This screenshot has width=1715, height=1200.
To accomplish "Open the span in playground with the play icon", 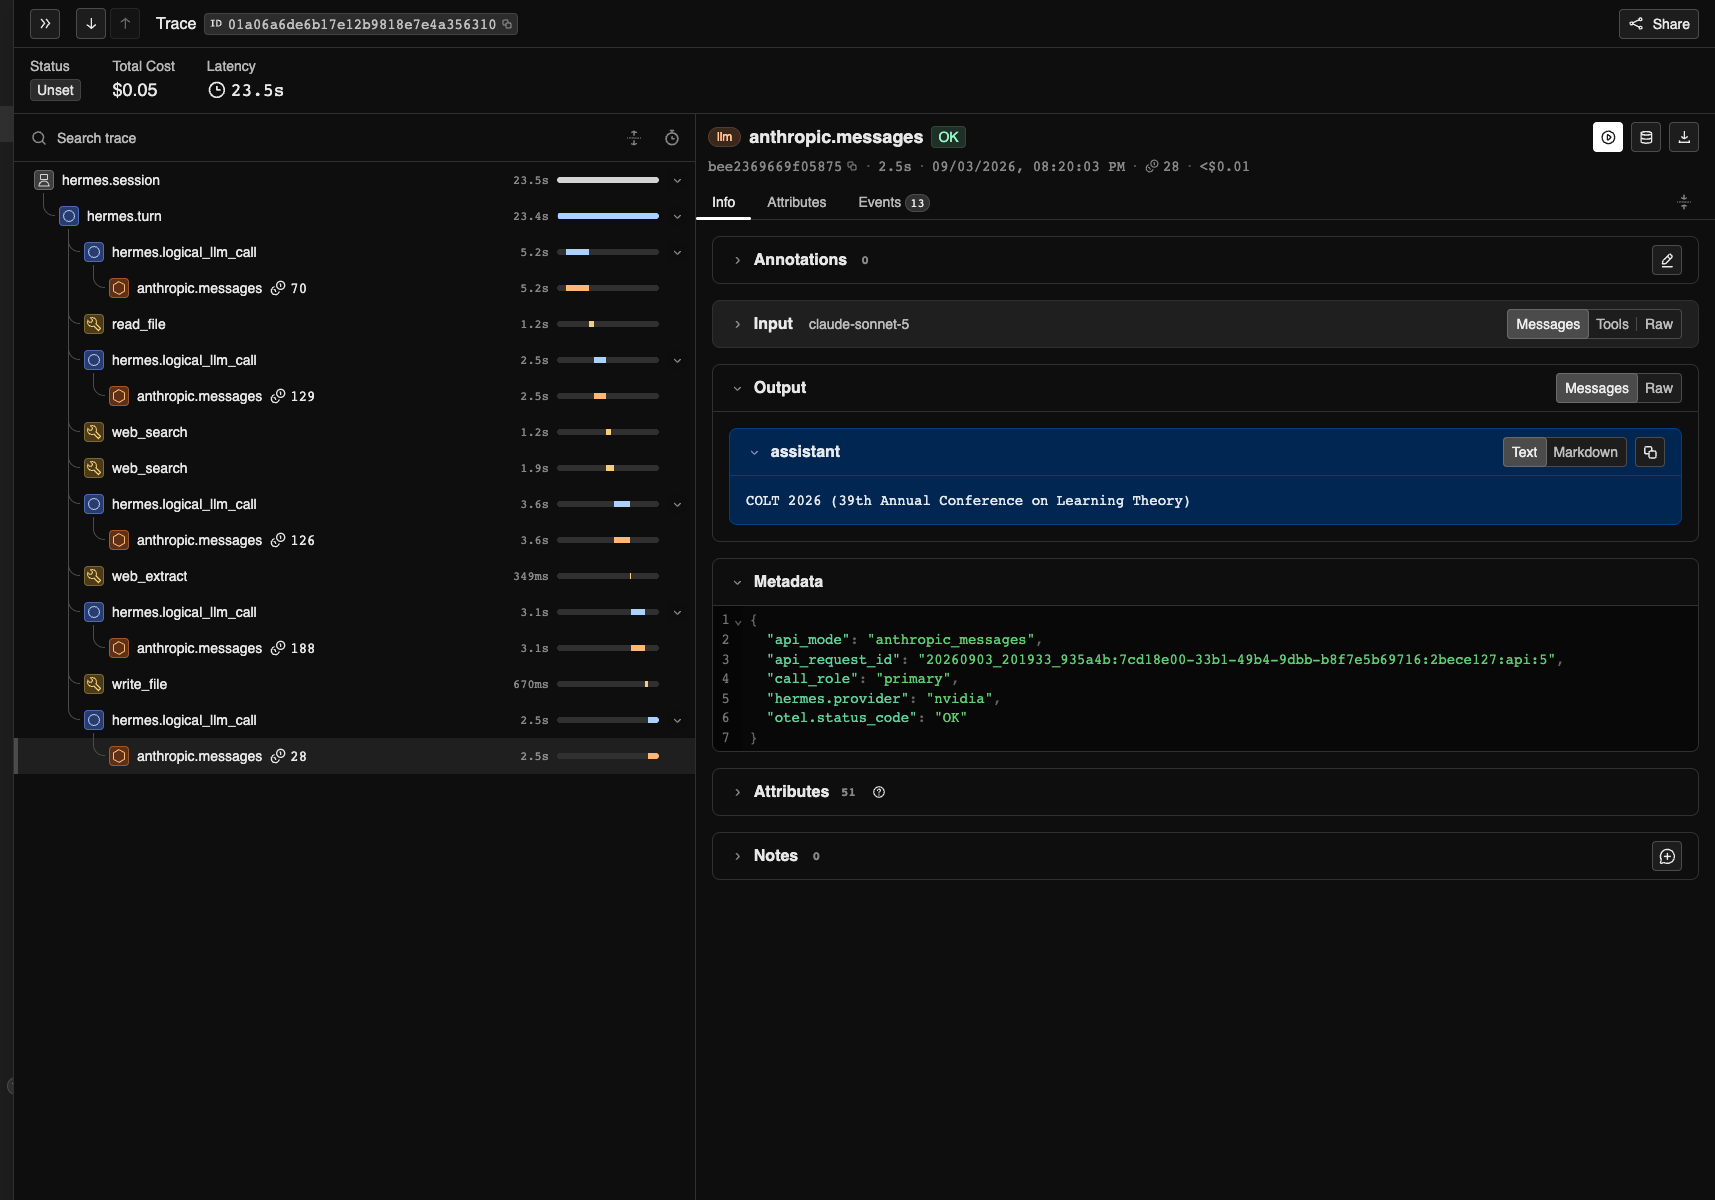I will (1608, 137).
